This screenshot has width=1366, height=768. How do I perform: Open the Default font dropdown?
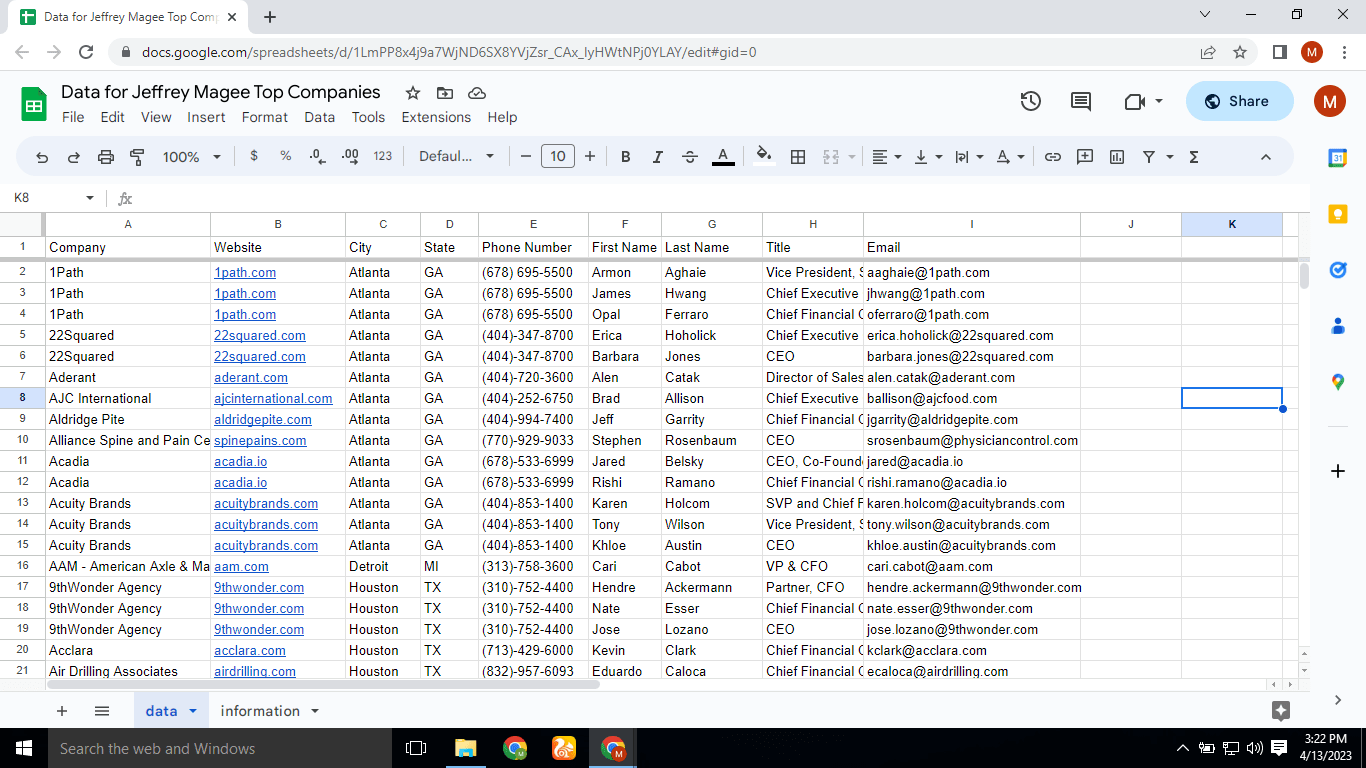(456, 156)
